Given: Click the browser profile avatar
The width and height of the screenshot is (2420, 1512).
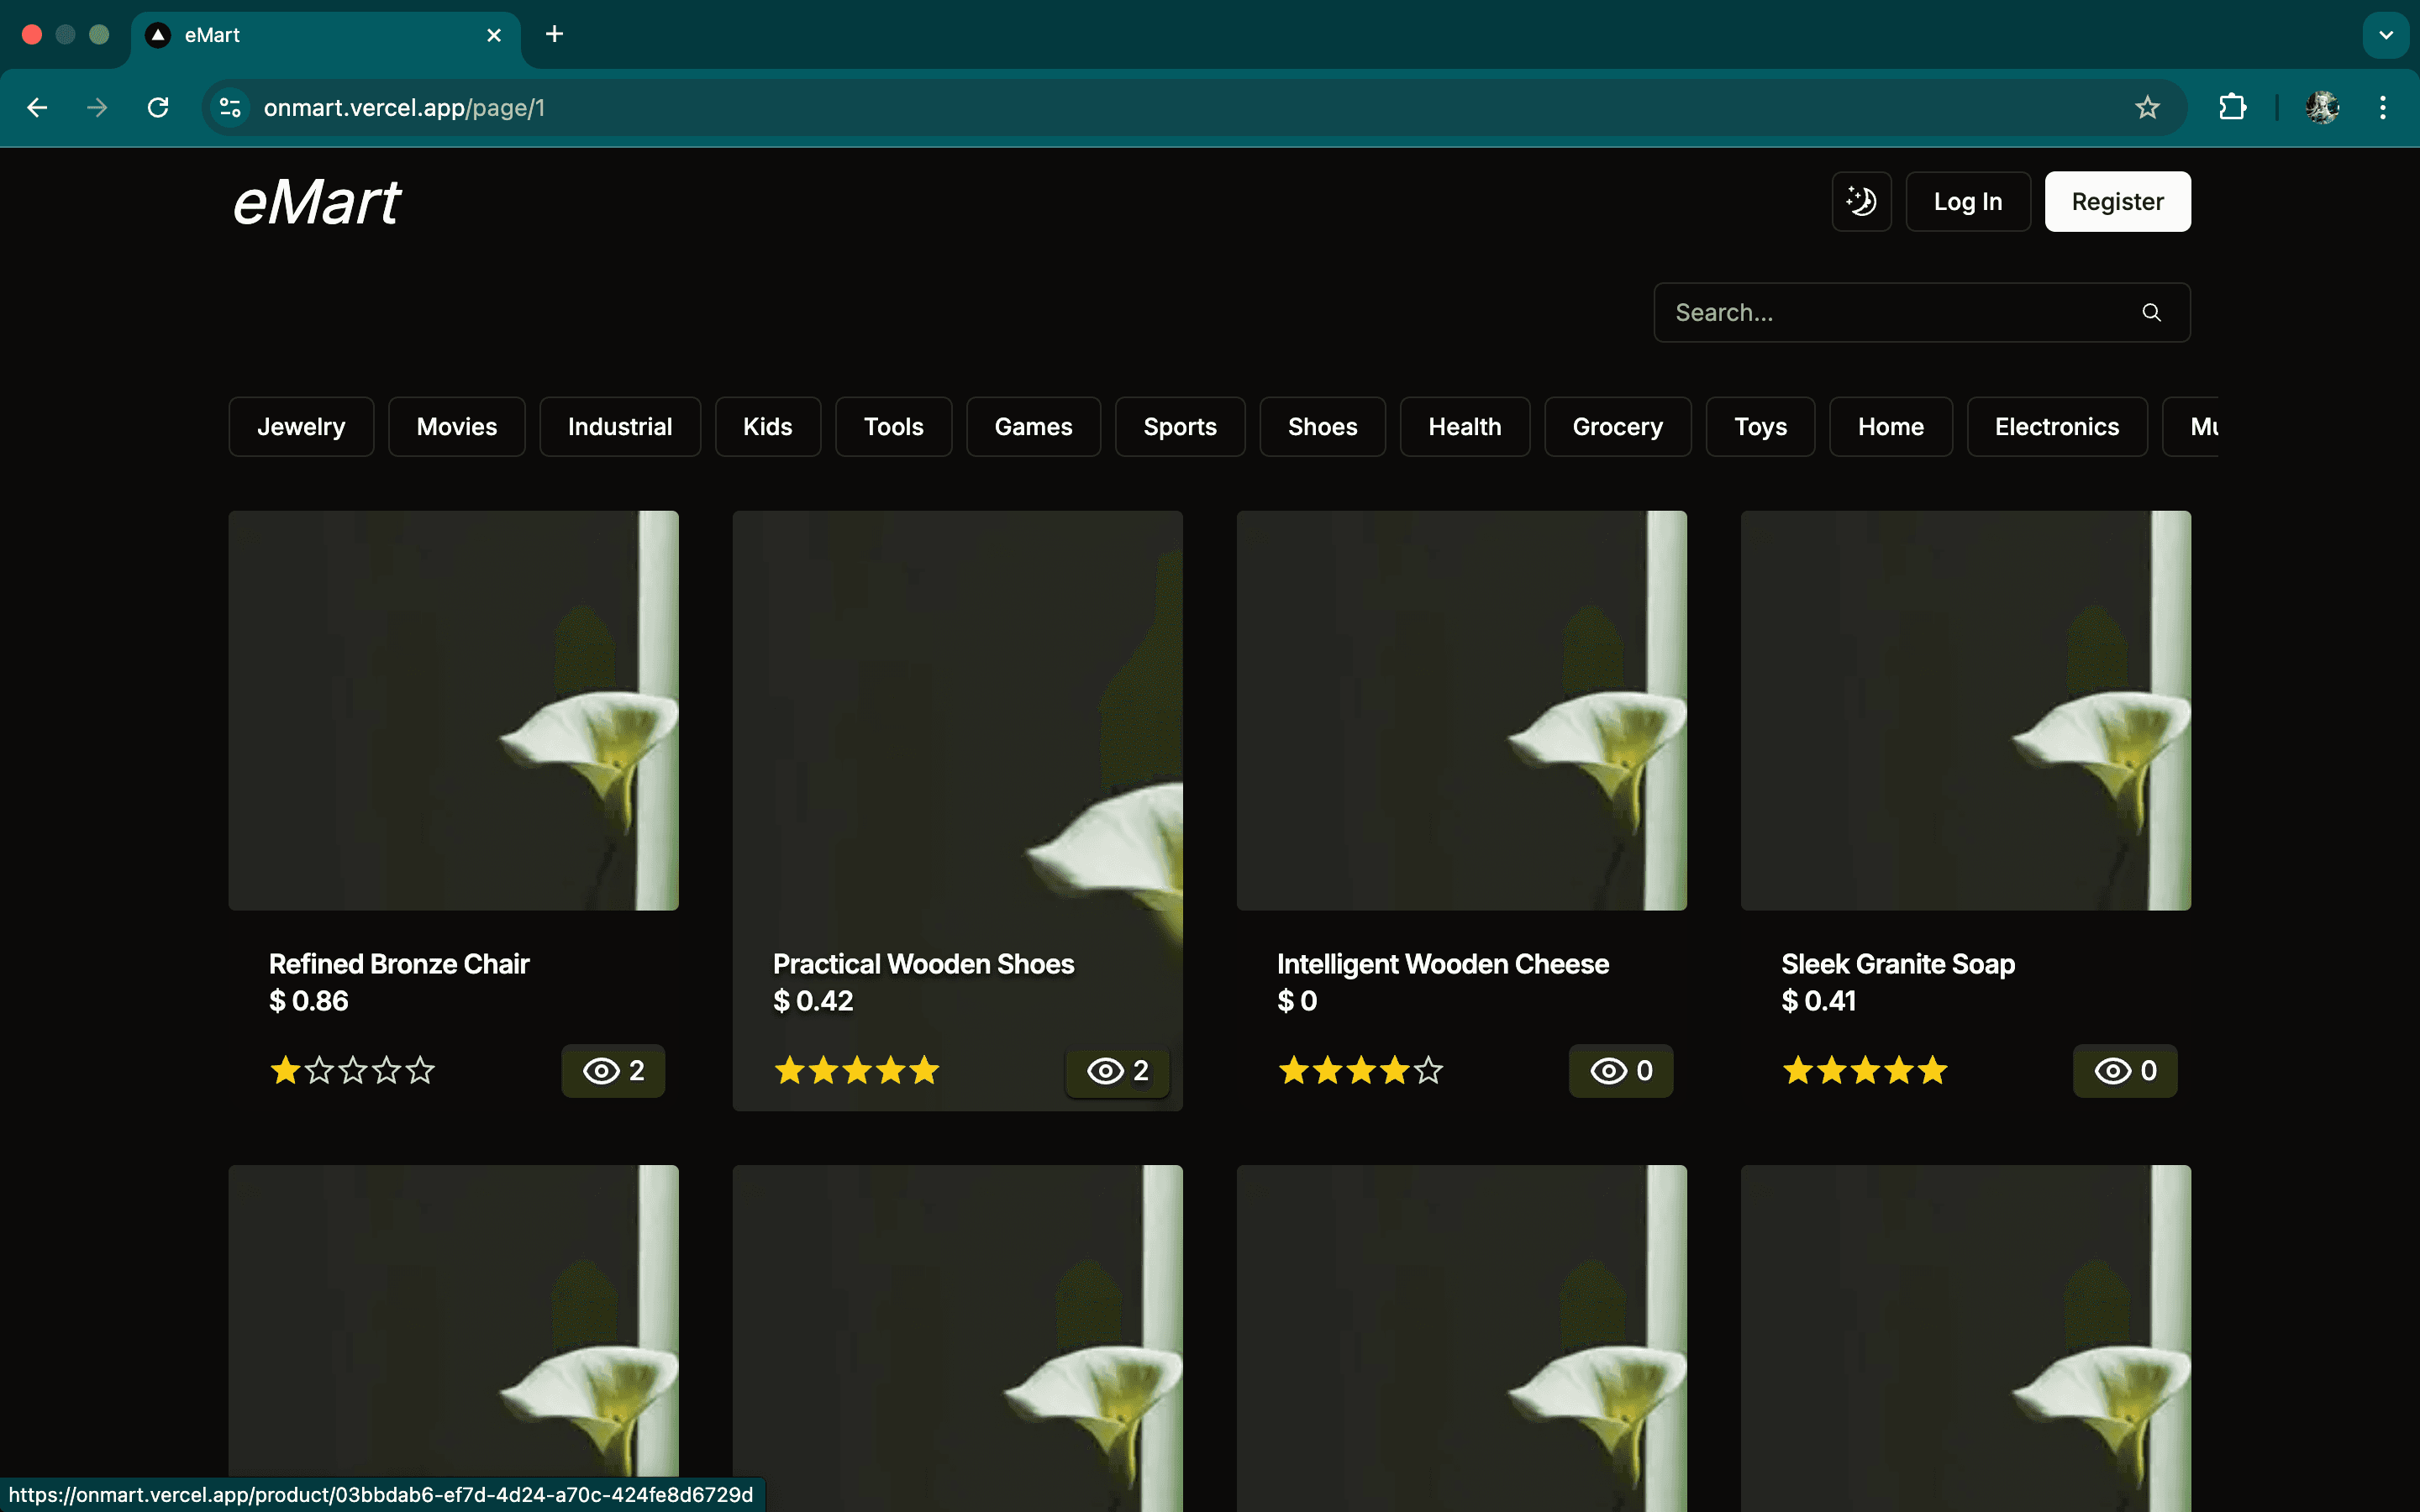Looking at the screenshot, I should (2321, 107).
